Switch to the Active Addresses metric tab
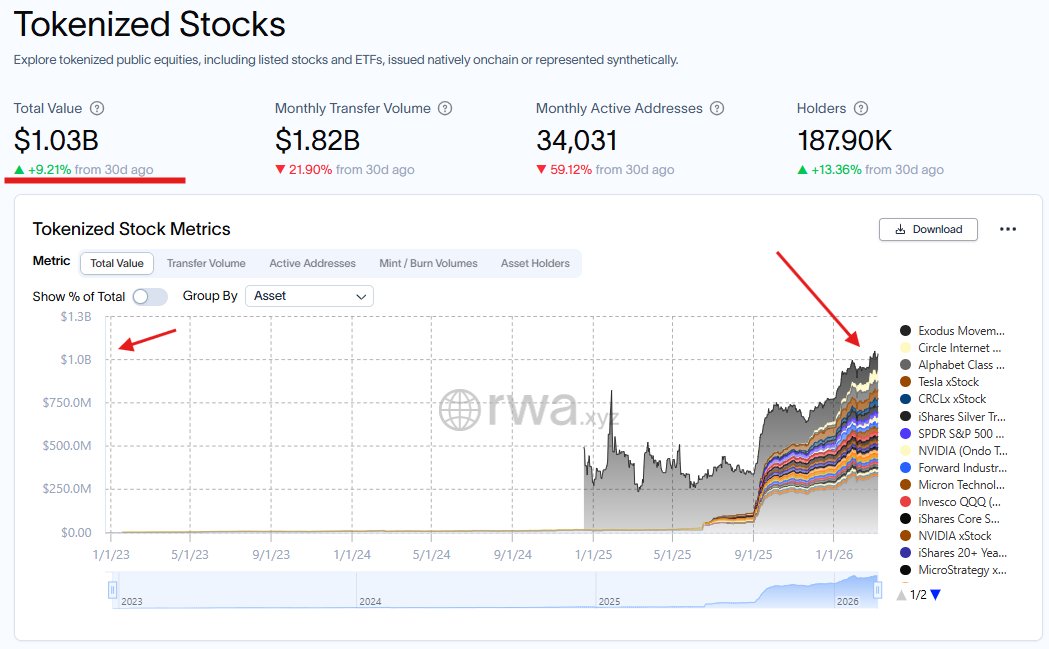The width and height of the screenshot is (1049, 649). pyautogui.click(x=312, y=264)
